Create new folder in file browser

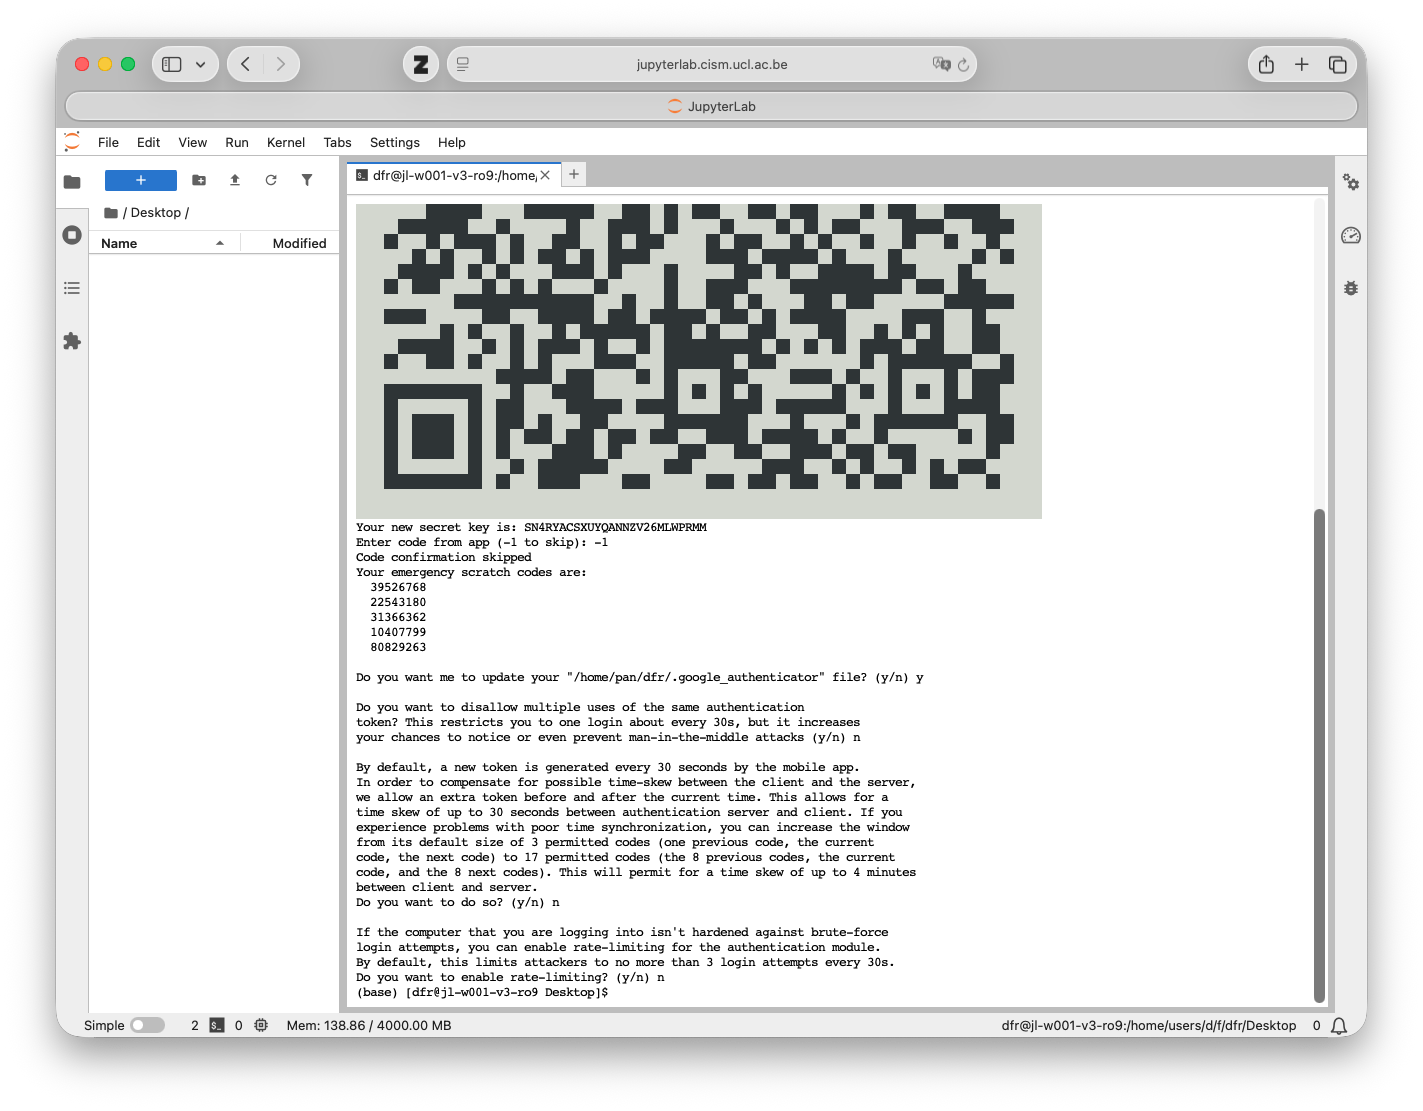coord(199,180)
